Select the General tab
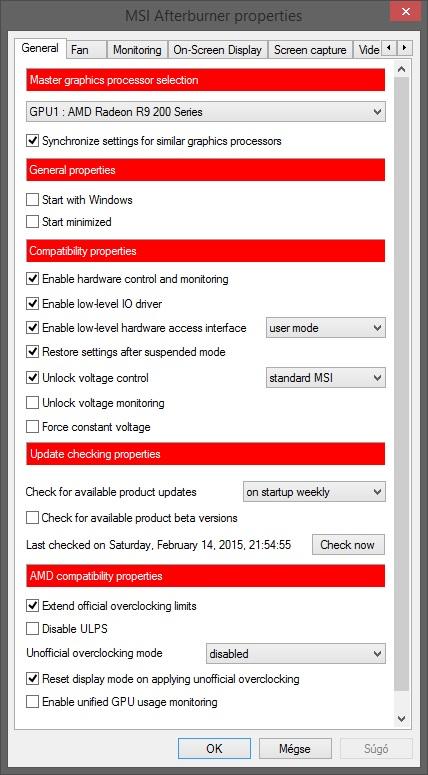The image size is (428, 775). pyautogui.click(x=40, y=48)
